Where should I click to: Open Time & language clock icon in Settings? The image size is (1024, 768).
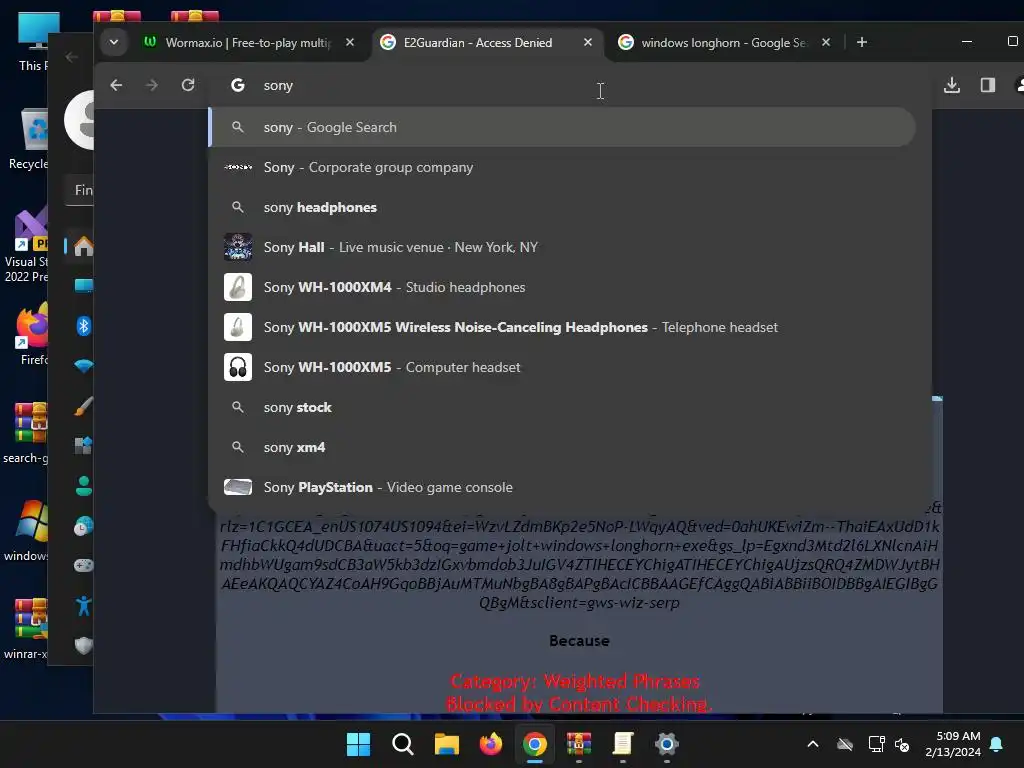[x=84, y=526]
